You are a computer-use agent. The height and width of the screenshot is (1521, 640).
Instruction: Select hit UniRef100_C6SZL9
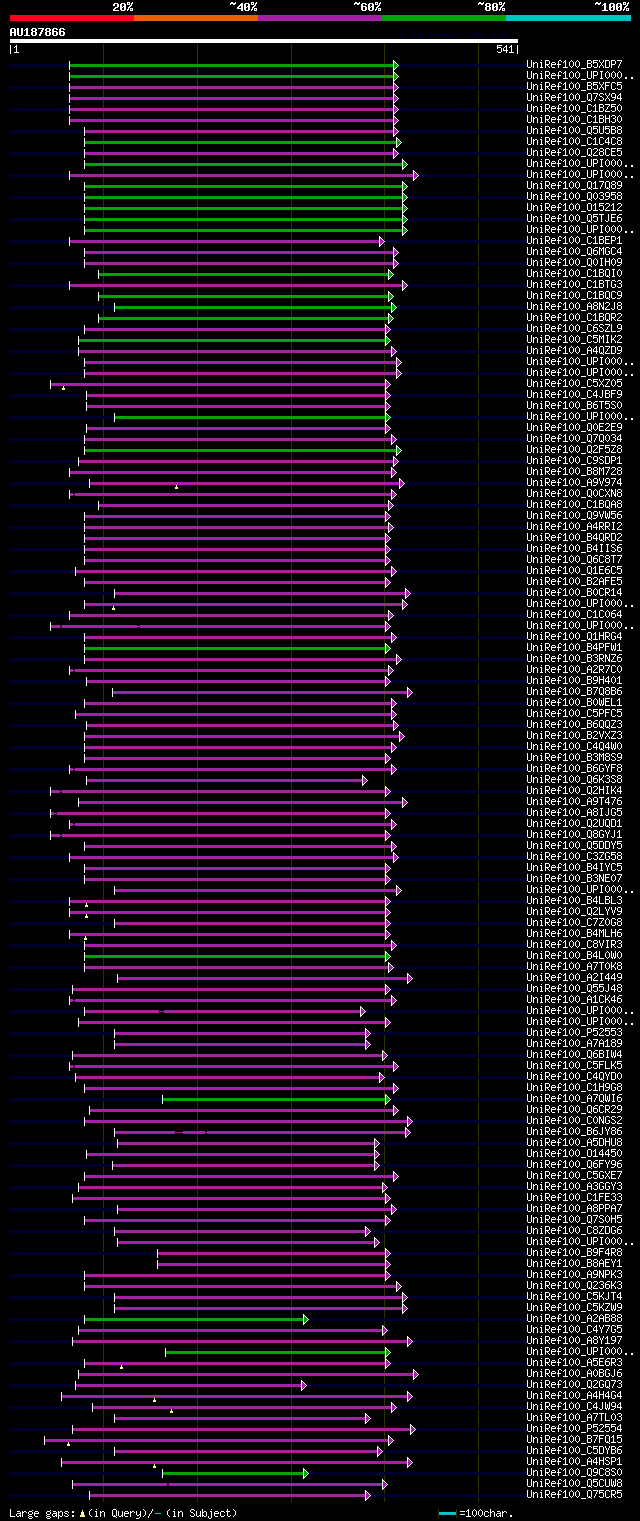574,329
